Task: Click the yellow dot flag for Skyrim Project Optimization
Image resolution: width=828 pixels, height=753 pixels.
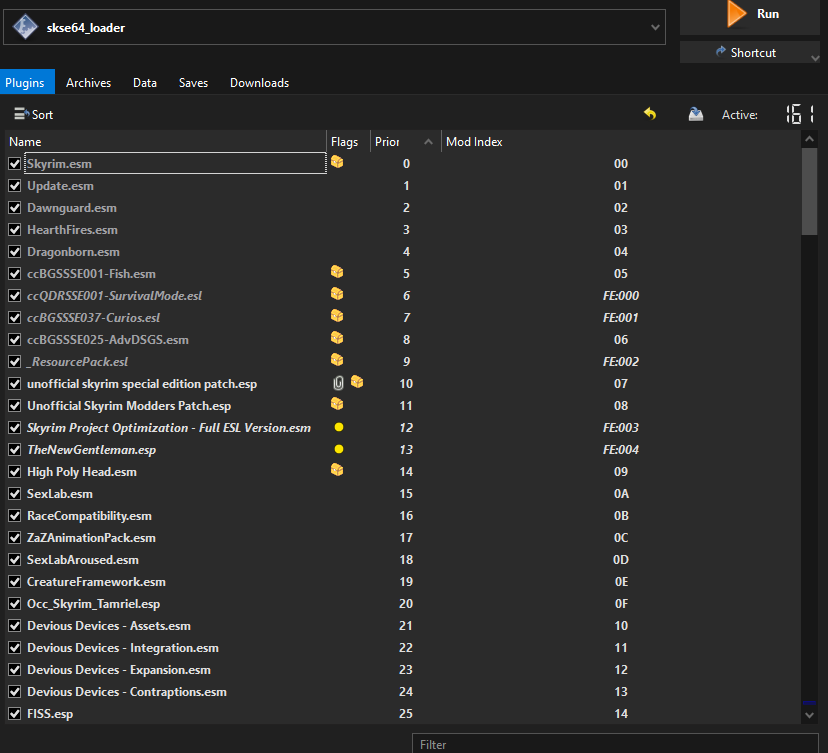Action: click(339, 427)
